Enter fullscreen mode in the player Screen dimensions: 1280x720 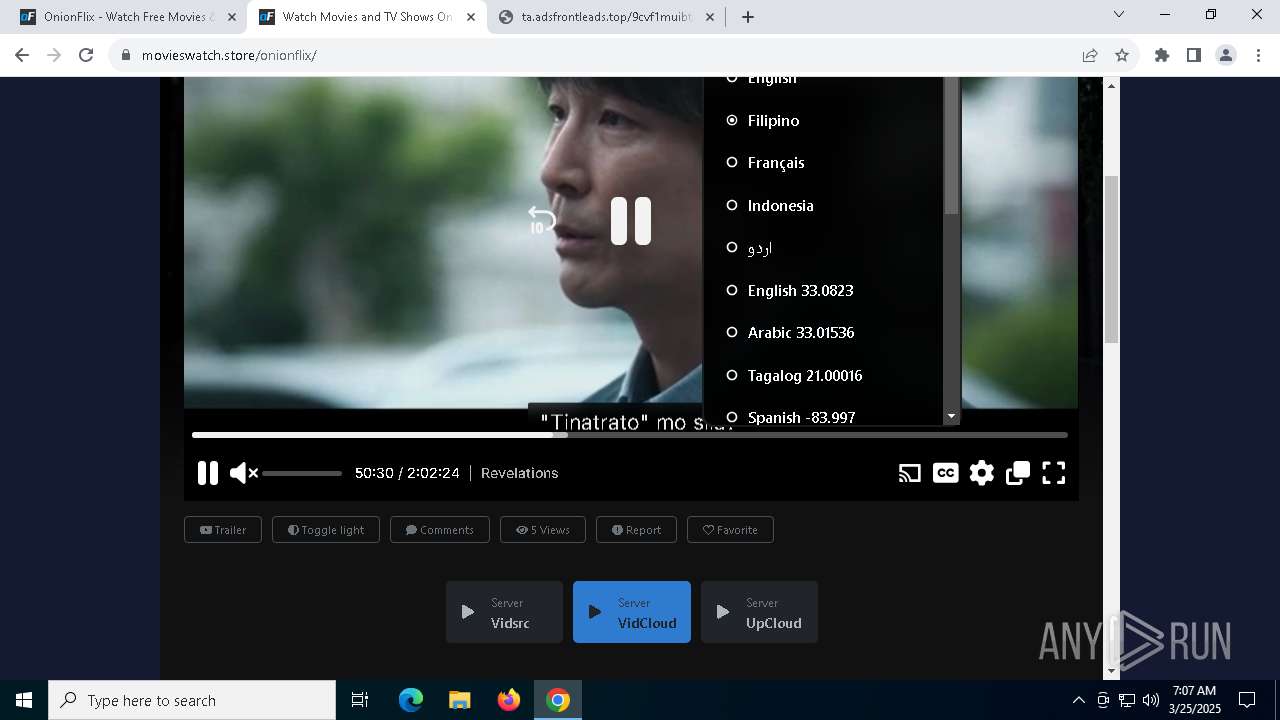[x=1054, y=473]
